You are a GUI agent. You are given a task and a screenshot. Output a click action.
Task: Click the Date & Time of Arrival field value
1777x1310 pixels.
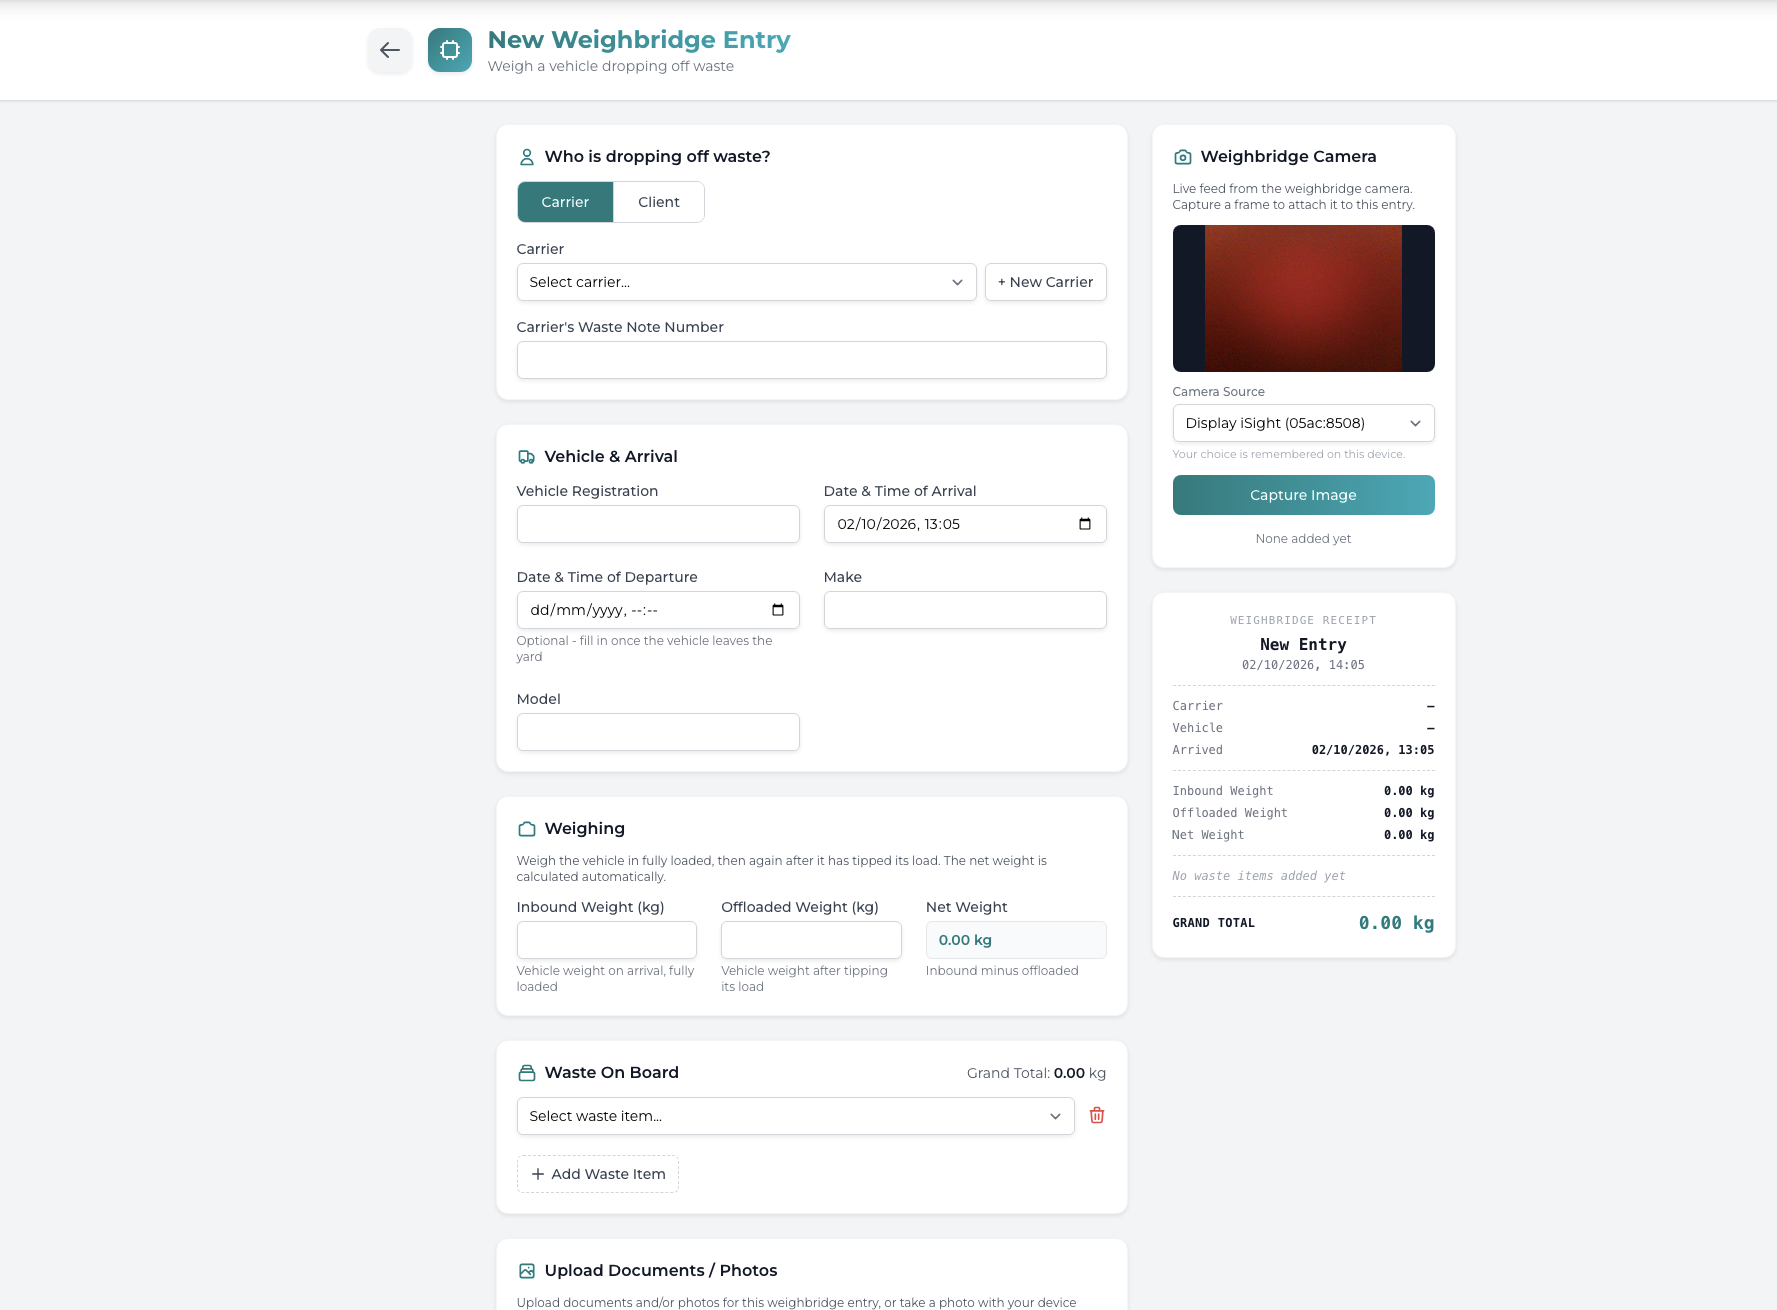coord(898,524)
